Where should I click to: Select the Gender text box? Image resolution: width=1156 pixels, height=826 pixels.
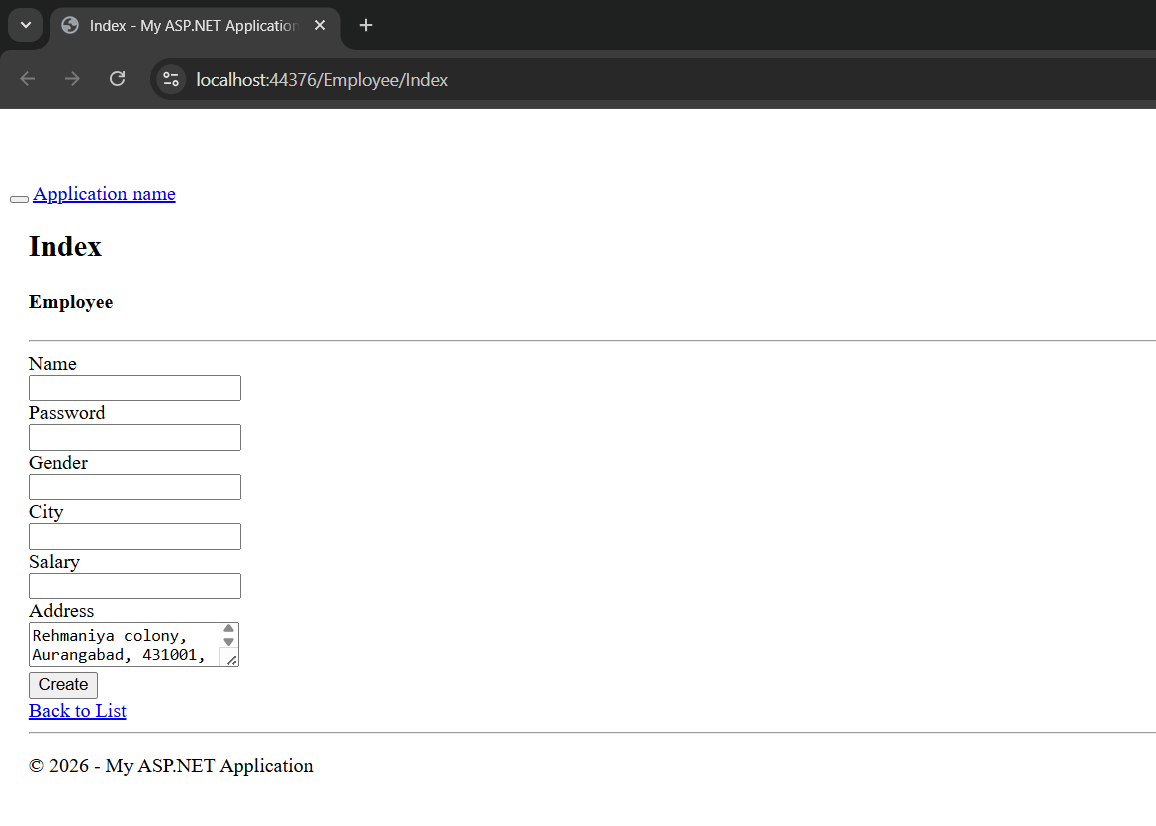(135, 487)
